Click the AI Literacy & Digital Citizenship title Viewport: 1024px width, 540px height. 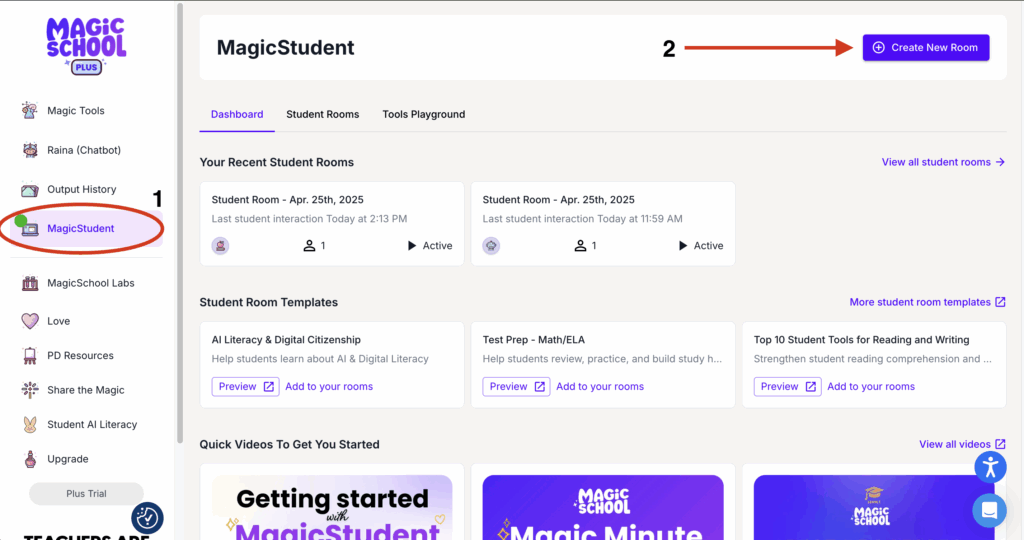(286, 340)
